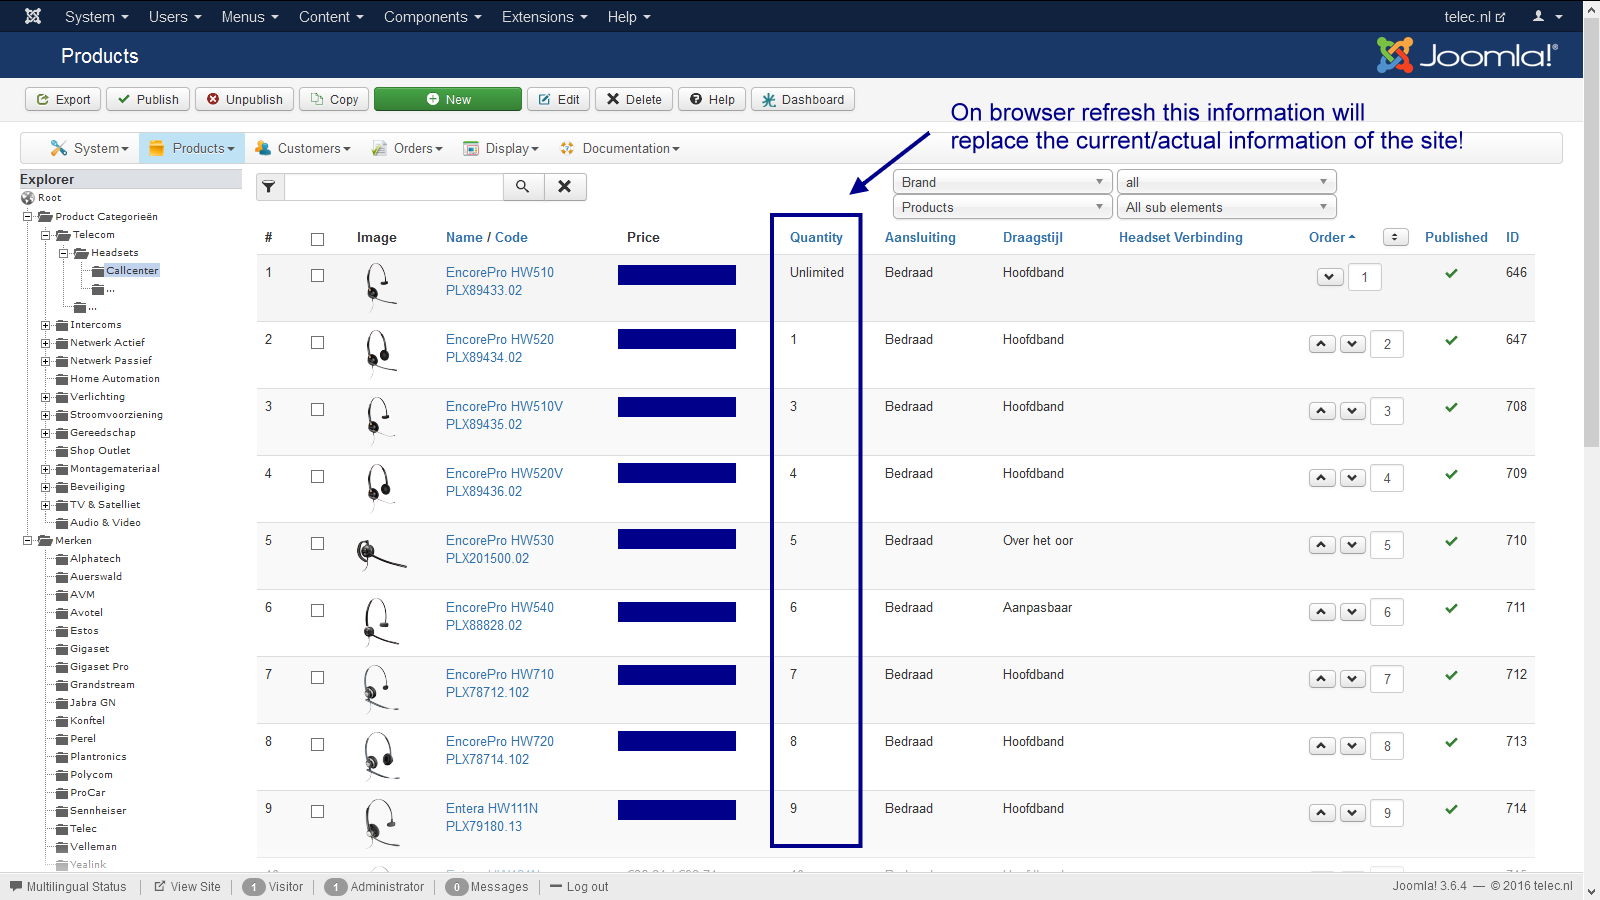Tick the checkbox for EncorePro HW510
This screenshot has height=900, width=1600.
click(317, 276)
